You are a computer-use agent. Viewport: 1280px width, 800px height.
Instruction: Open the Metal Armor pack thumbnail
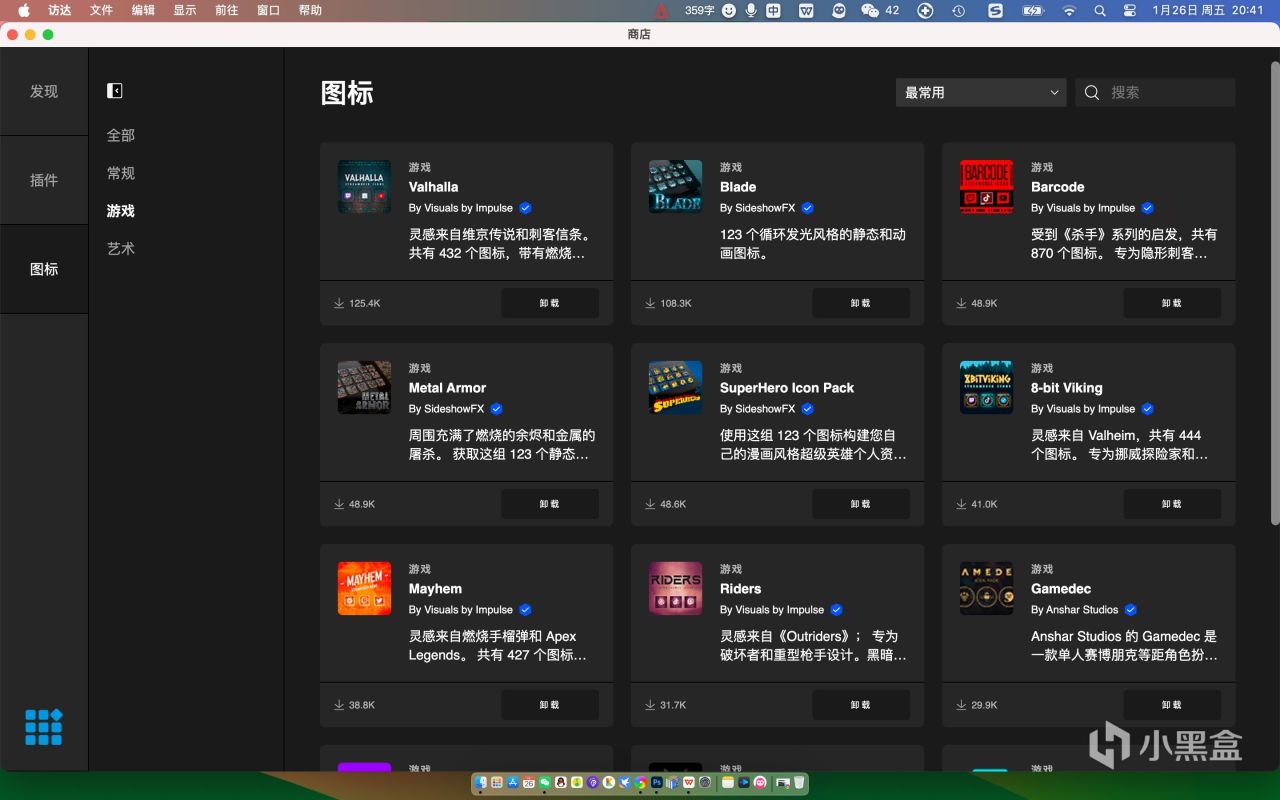(364, 388)
